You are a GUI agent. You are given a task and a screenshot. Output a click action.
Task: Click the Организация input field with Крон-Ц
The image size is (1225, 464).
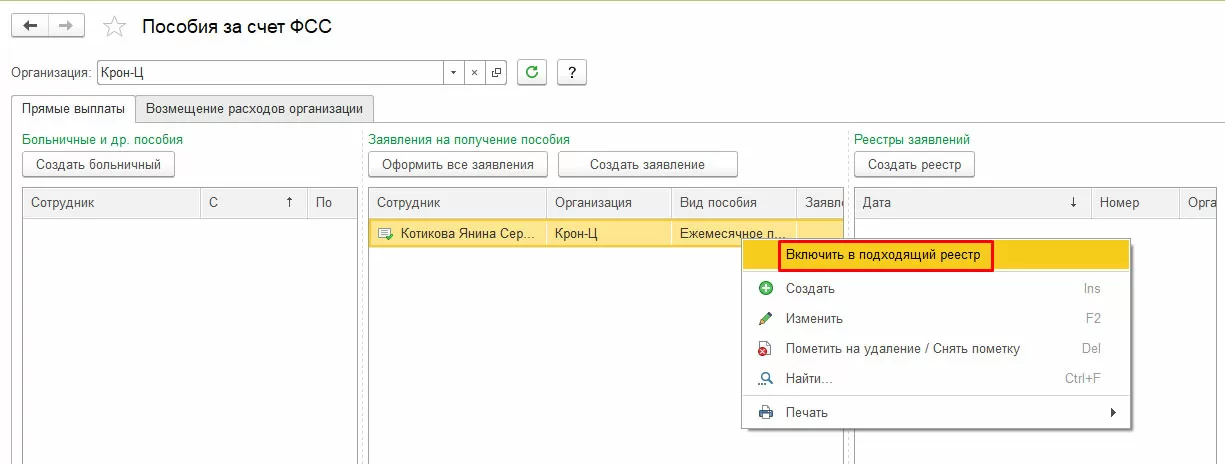[x=270, y=73]
